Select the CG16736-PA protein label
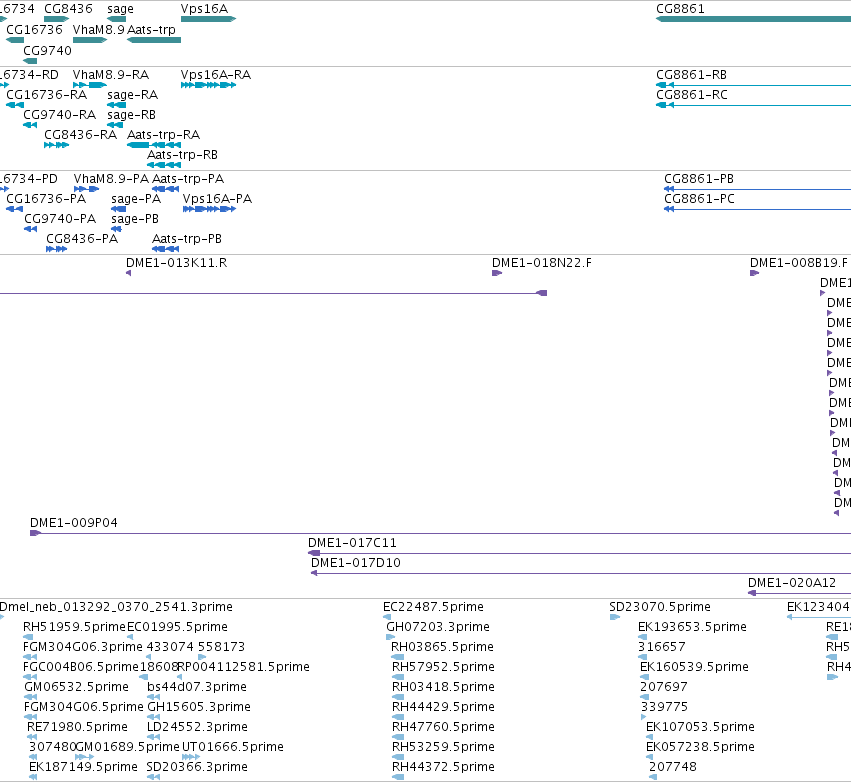 pyautogui.click(x=46, y=199)
